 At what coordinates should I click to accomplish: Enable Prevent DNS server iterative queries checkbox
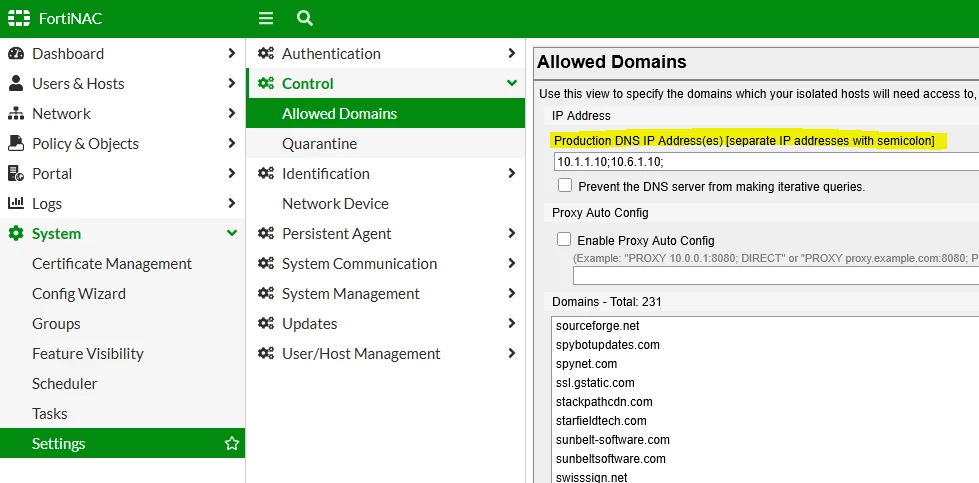(564, 185)
